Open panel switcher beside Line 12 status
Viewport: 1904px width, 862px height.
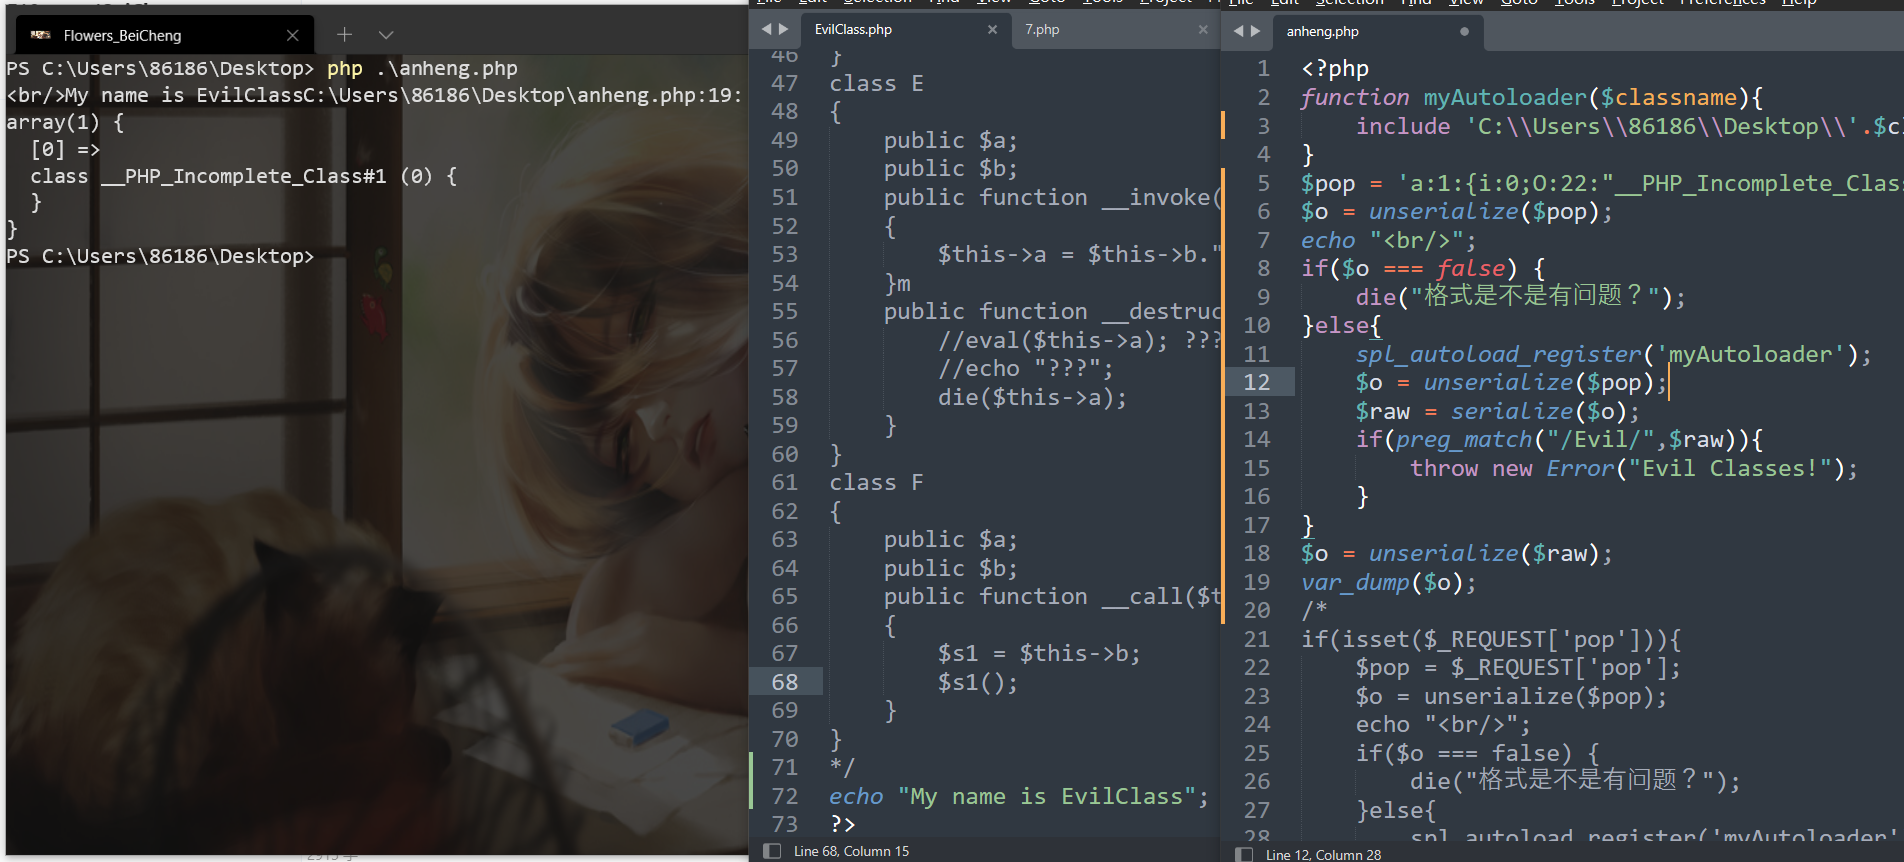[1244, 855]
